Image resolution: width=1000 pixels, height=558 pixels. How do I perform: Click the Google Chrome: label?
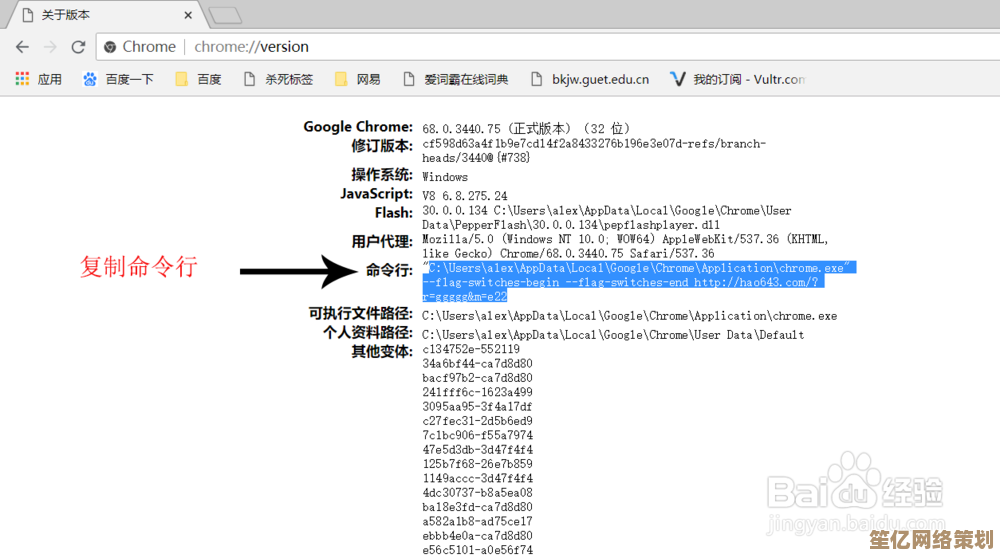[358, 127]
